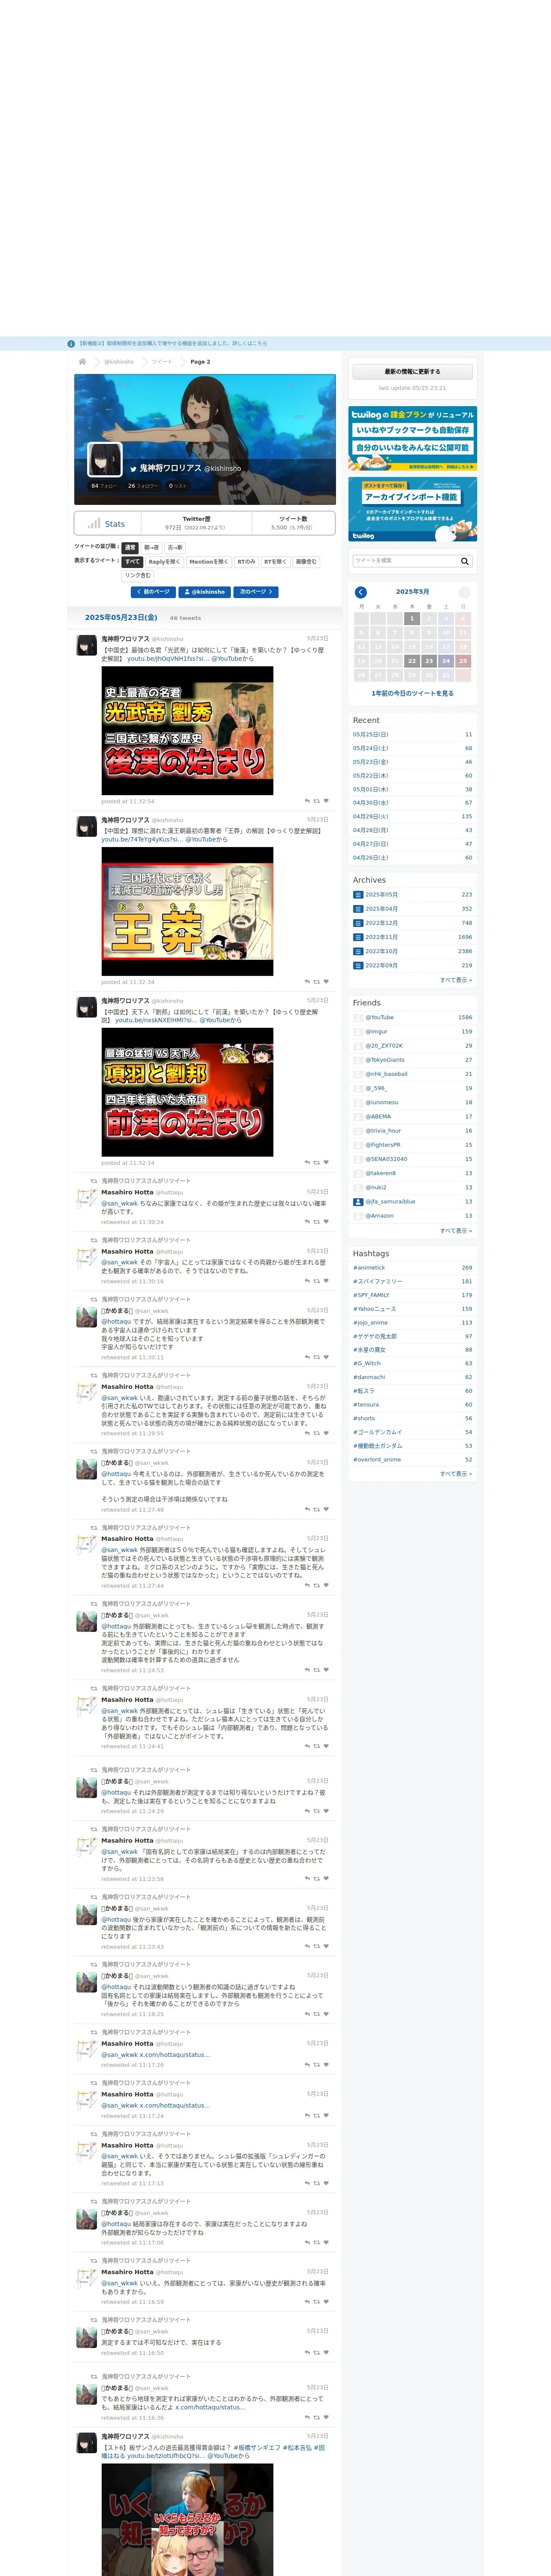Open 1年前の今日のツイートを見る link
Viewport: 551px width, 2576px height.
(x=412, y=693)
